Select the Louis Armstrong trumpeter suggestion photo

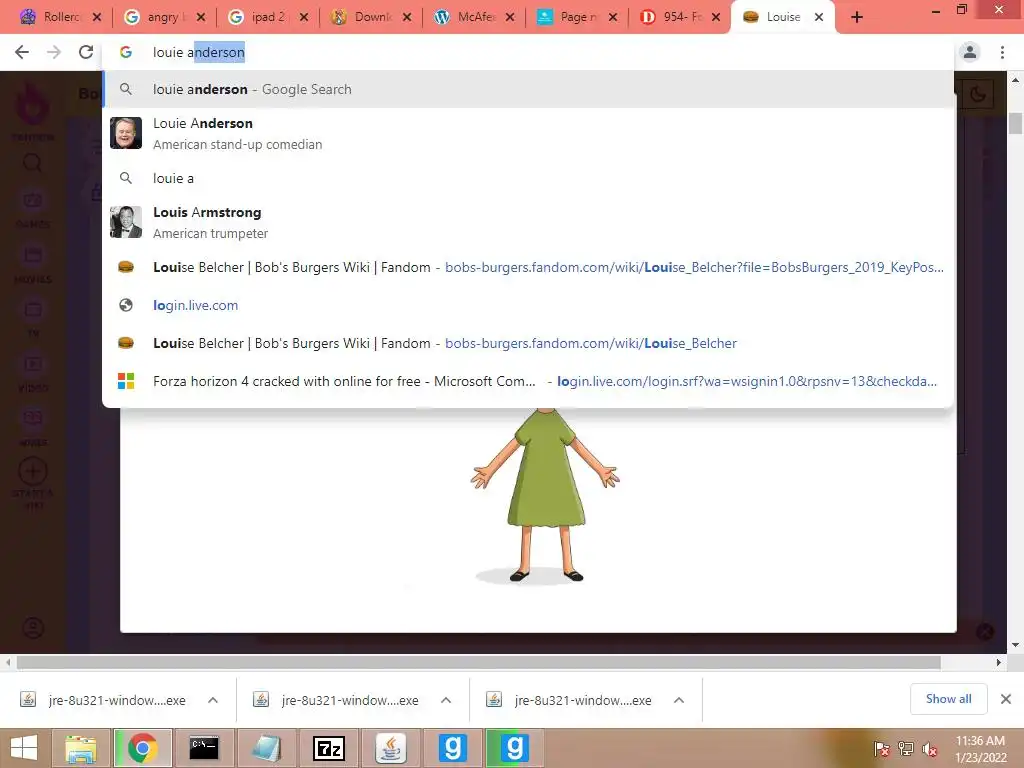125,222
